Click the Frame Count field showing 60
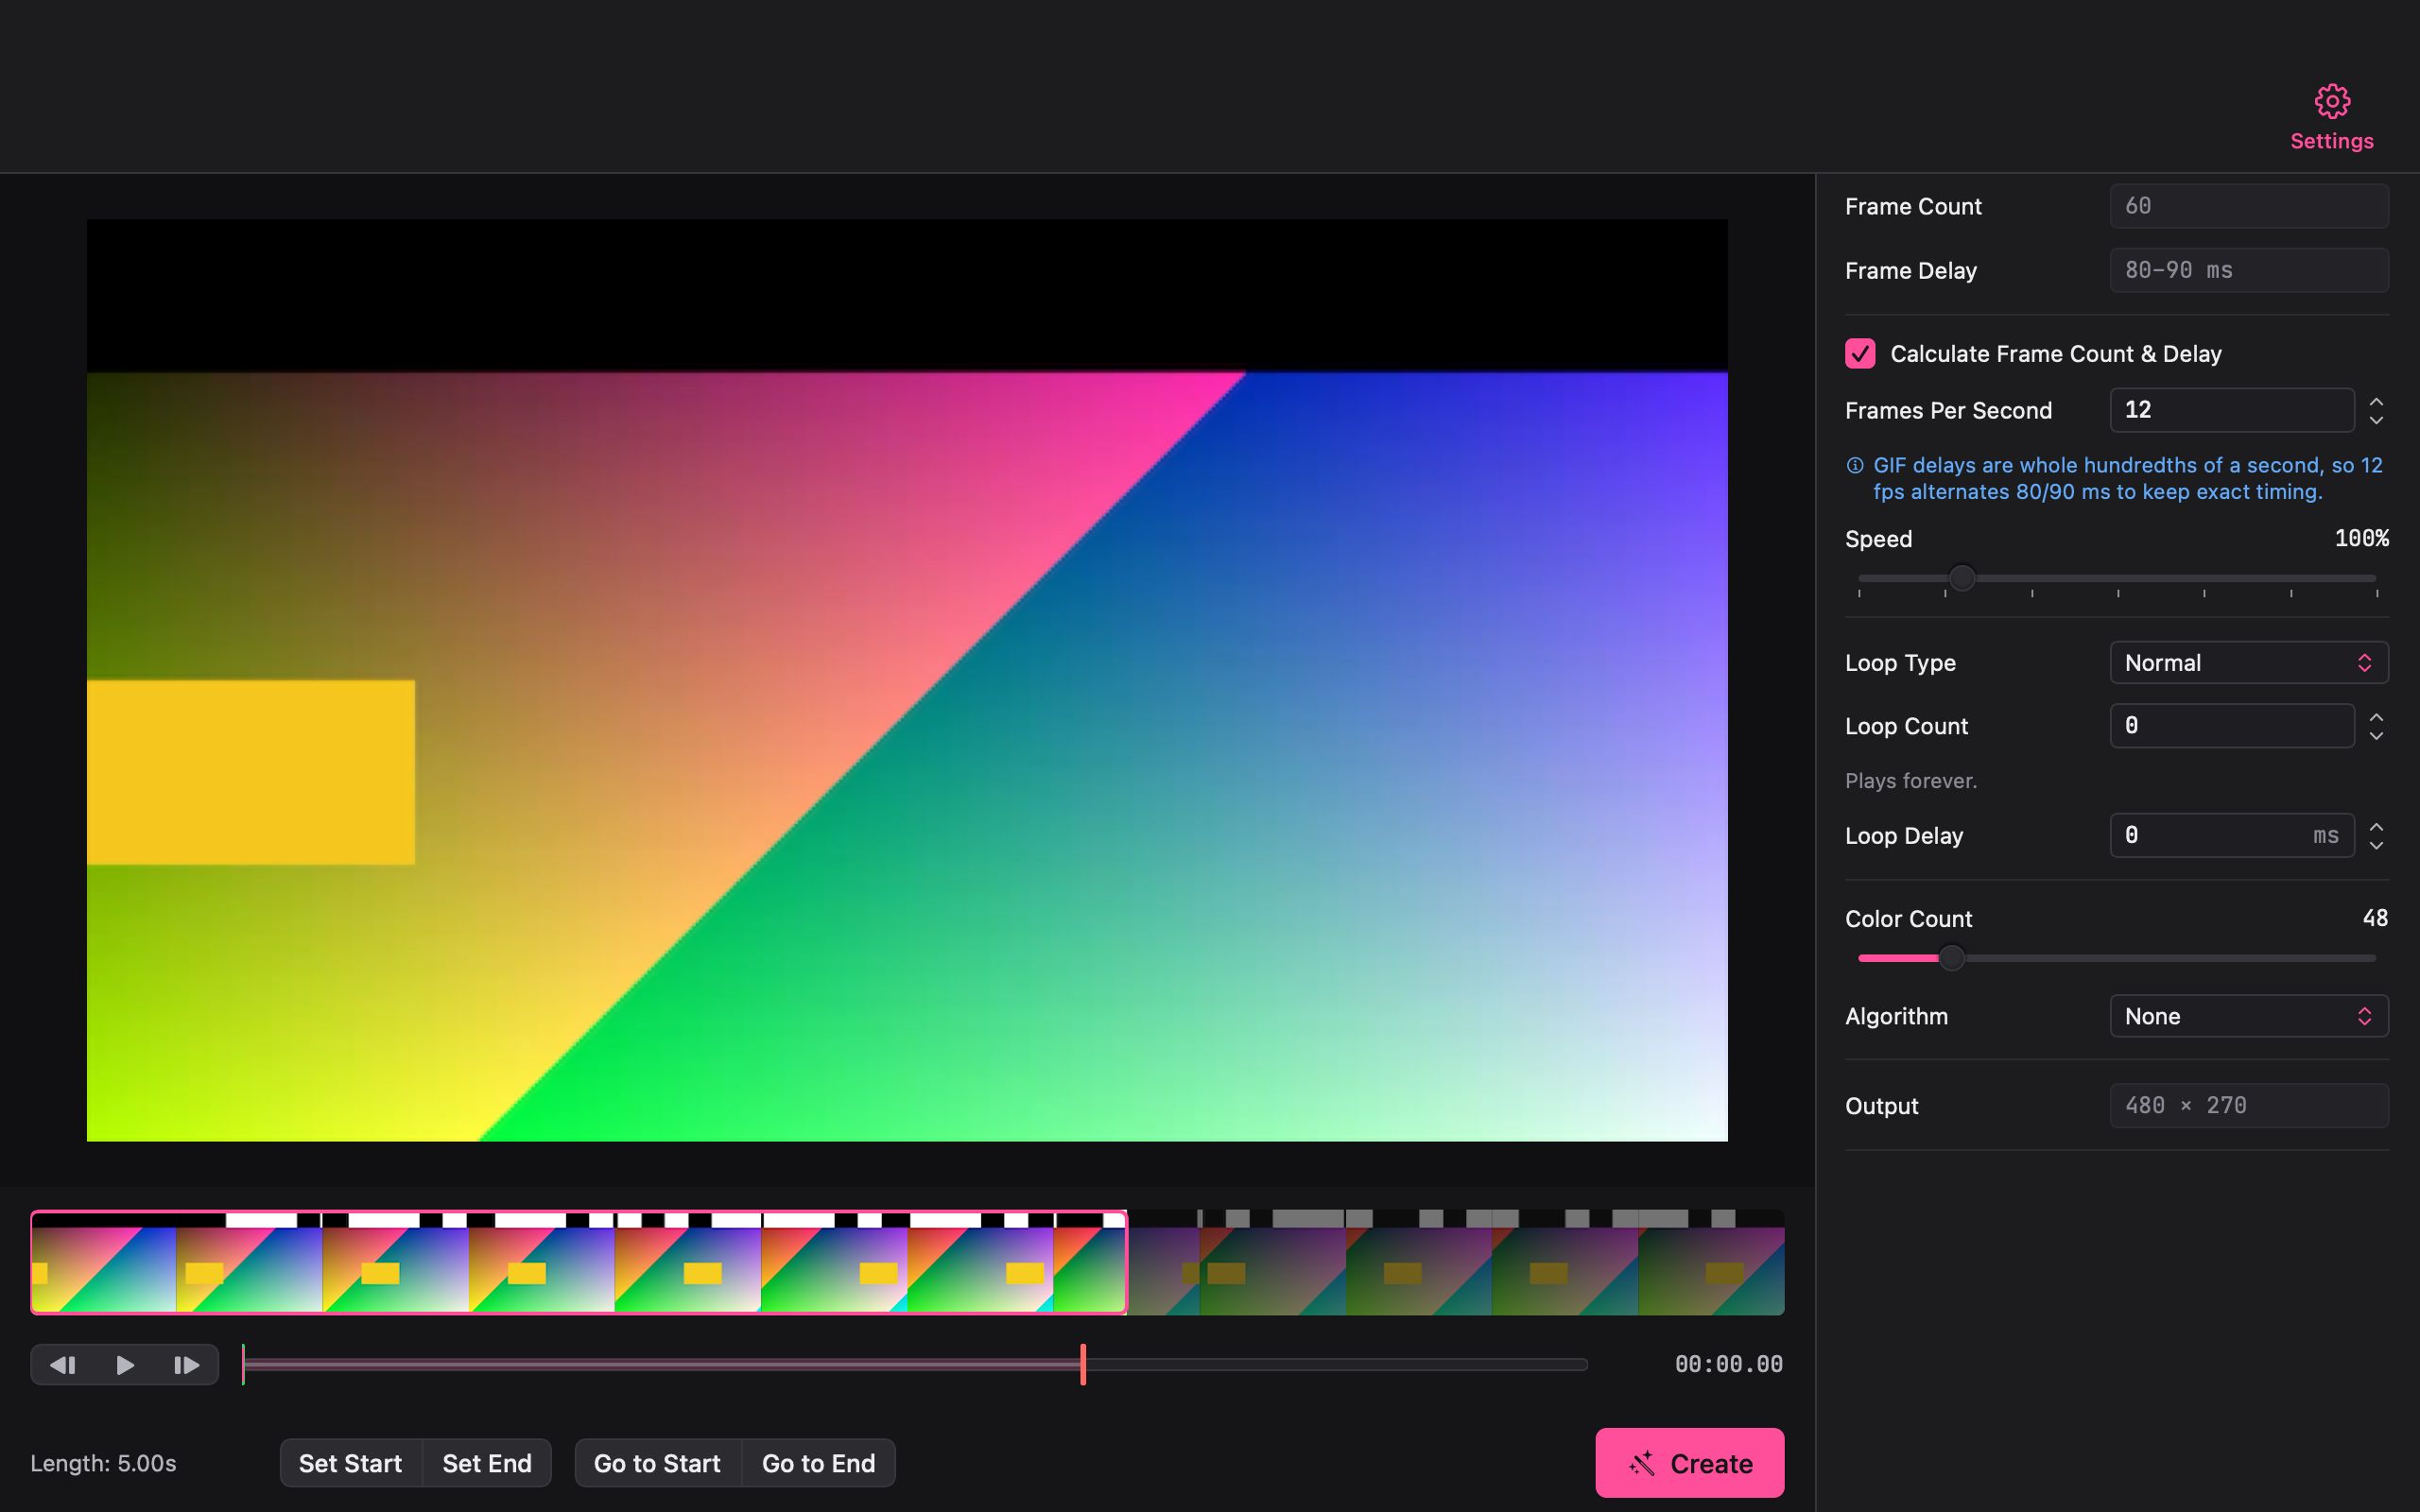Image resolution: width=2420 pixels, height=1512 pixels. [x=2249, y=206]
